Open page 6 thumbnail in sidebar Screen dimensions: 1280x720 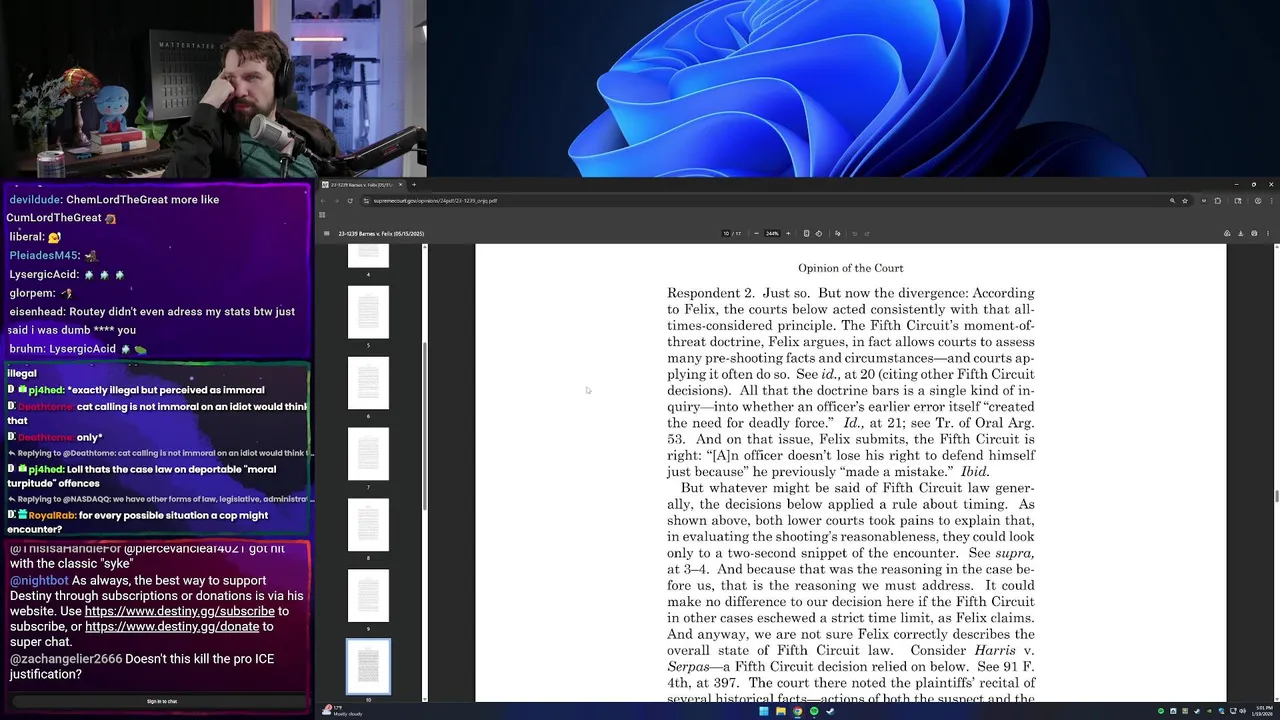point(368,383)
